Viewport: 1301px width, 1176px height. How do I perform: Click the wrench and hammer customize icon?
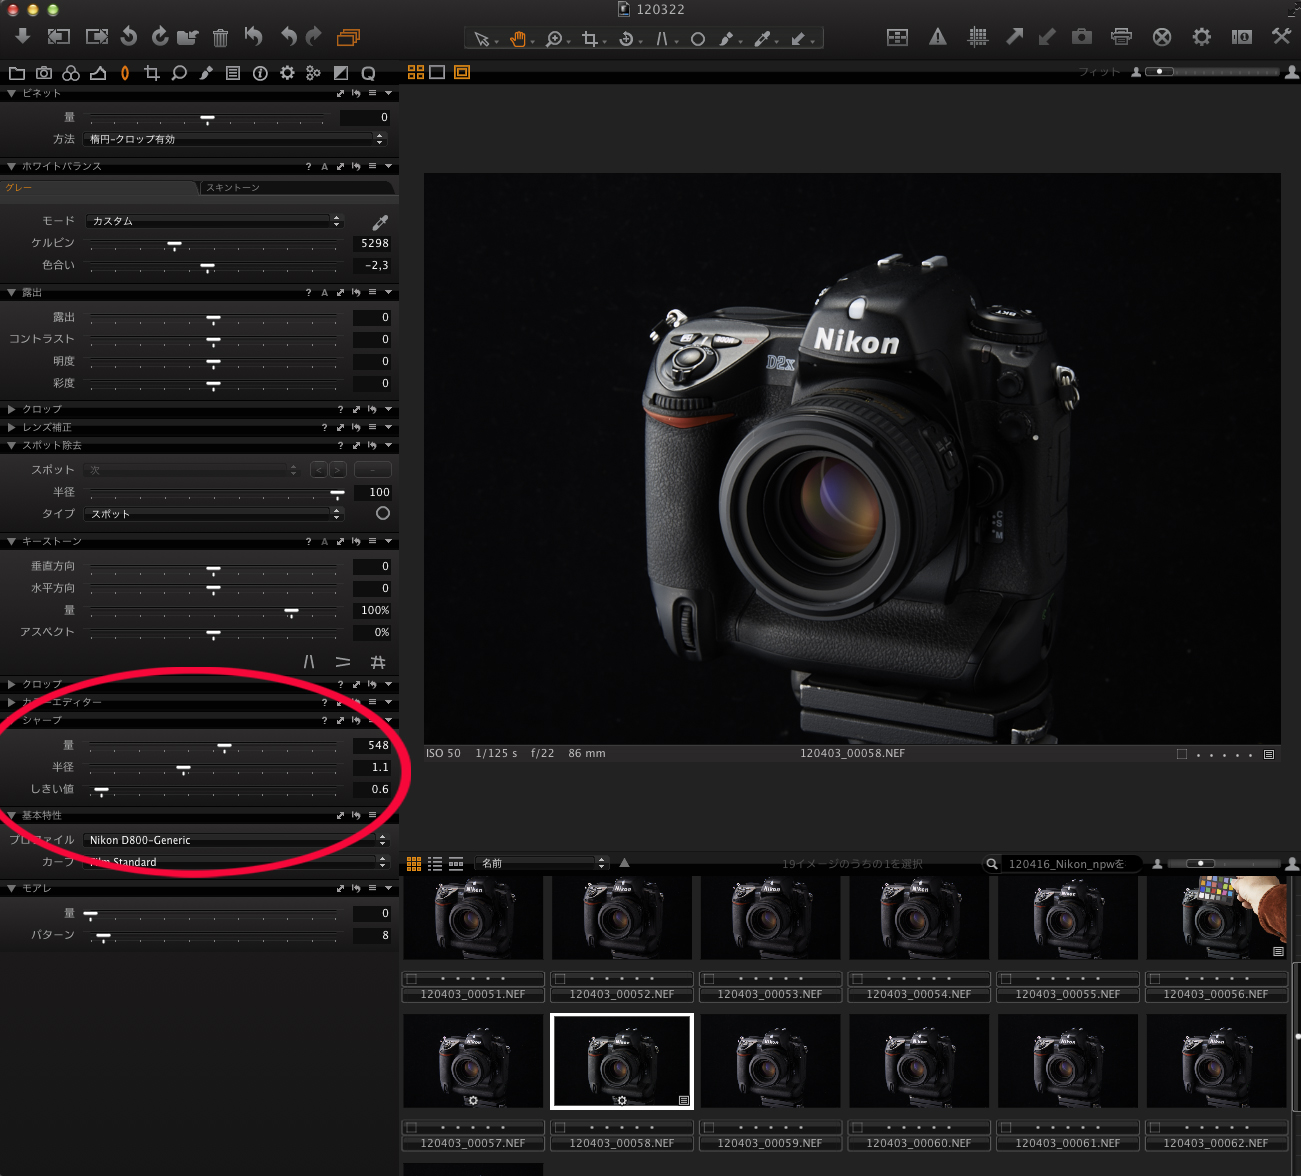pyautogui.click(x=1281, y=37)
